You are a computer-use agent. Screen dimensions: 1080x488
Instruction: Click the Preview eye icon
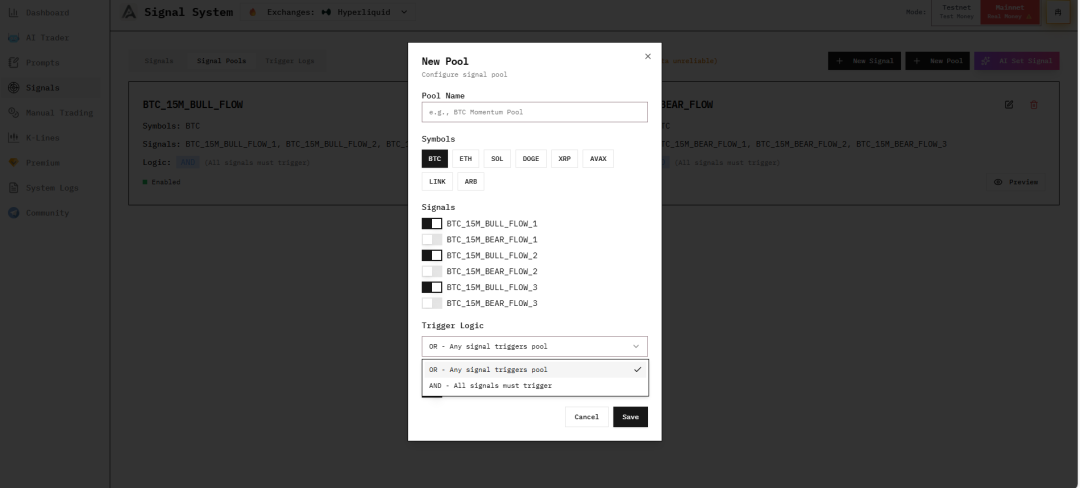[x=998, y=182]
